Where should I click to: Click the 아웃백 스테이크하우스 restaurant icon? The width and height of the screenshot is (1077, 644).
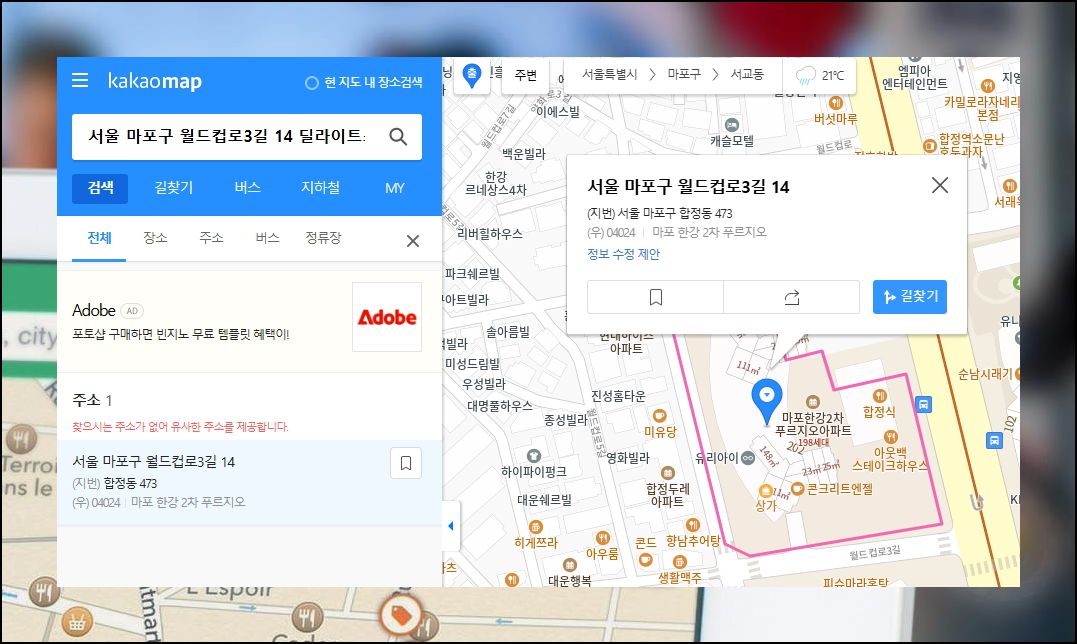(891, 437)
